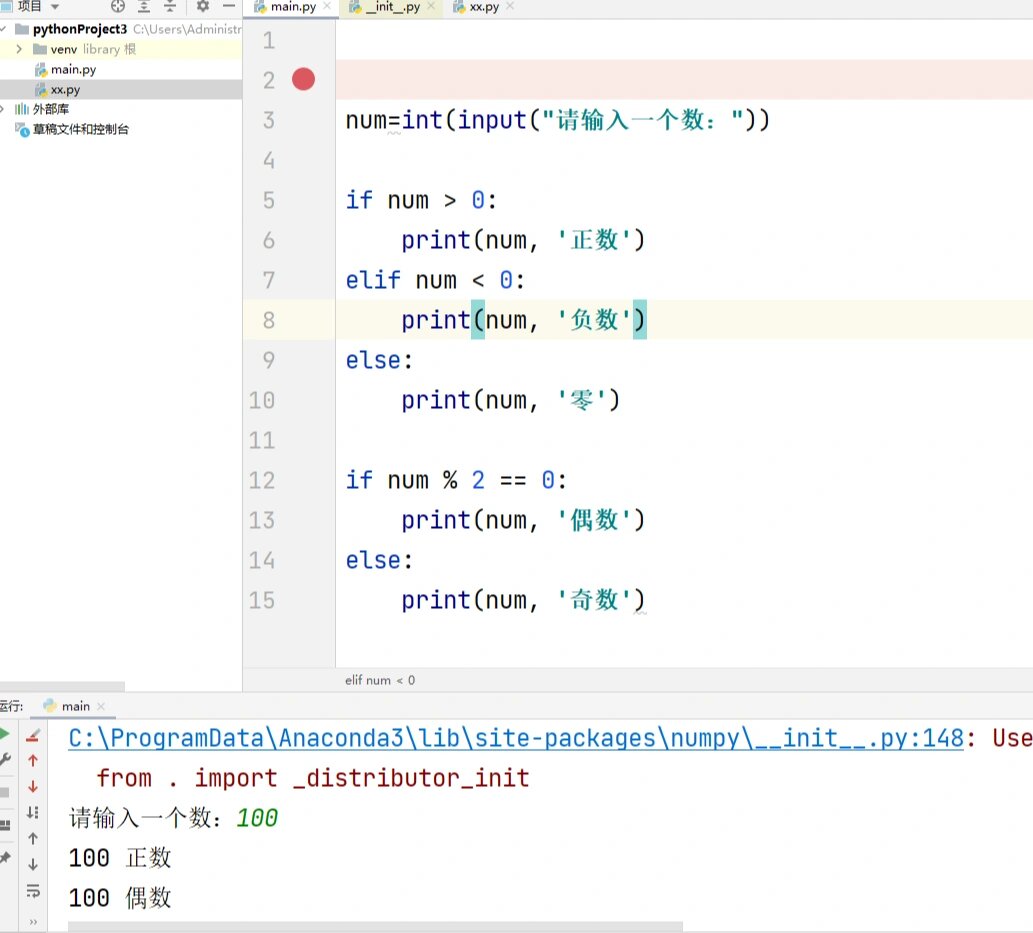Toggle soft-wrap icon in Run console
The width and height of the screenshot is (1033, 933).
point(33,891)
